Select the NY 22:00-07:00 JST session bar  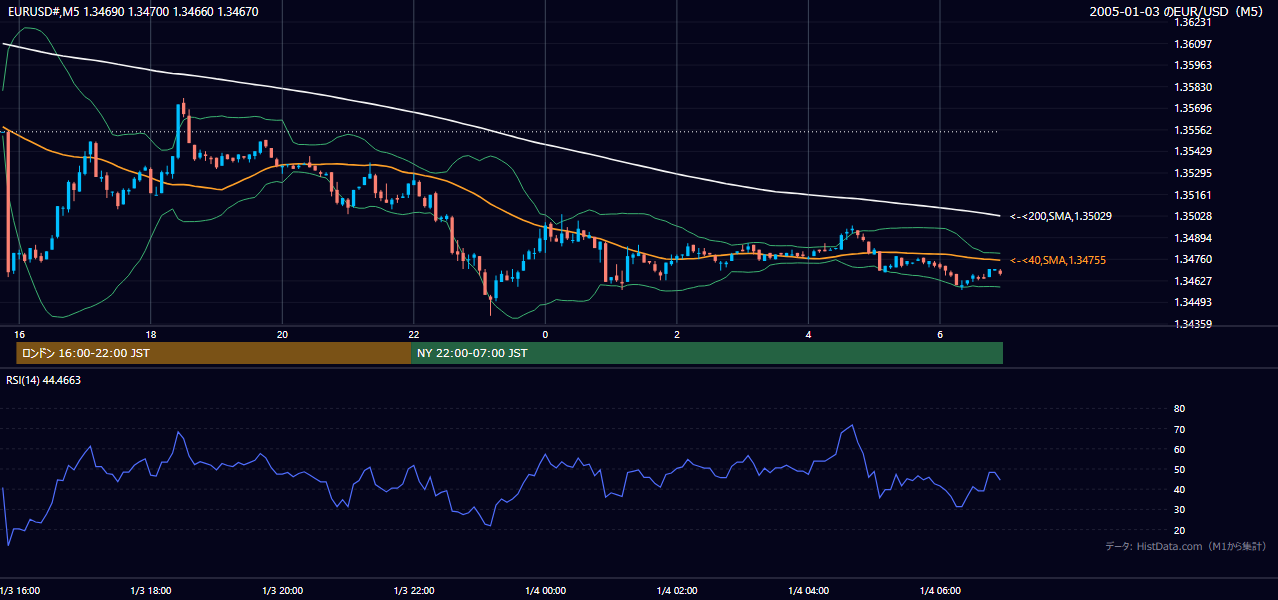coord(707,353)
